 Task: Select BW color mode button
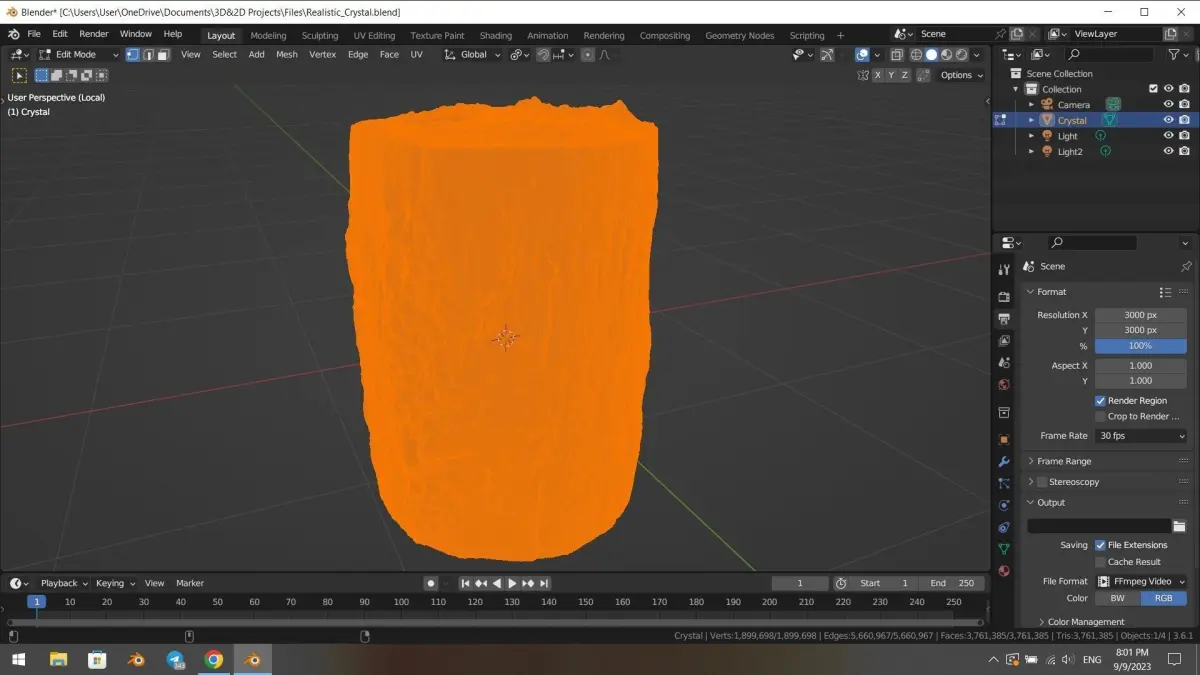[1117, 598]
